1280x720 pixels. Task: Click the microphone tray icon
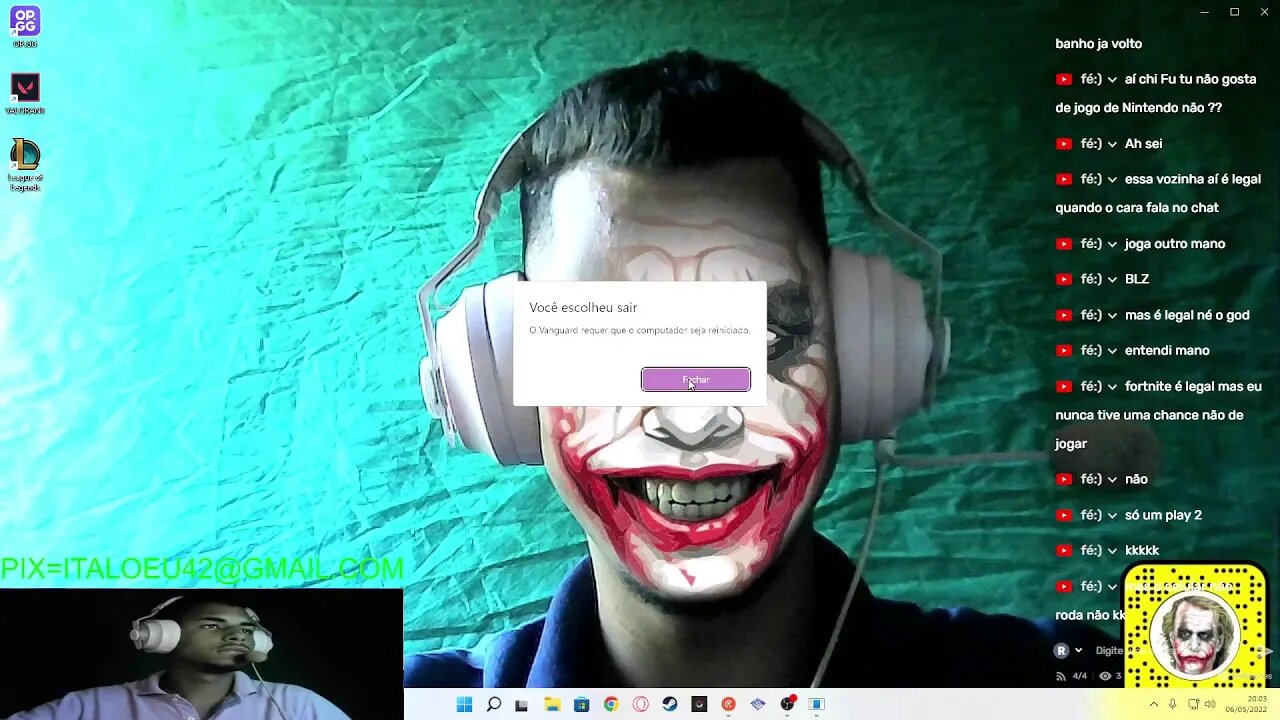coord(1173,704)
